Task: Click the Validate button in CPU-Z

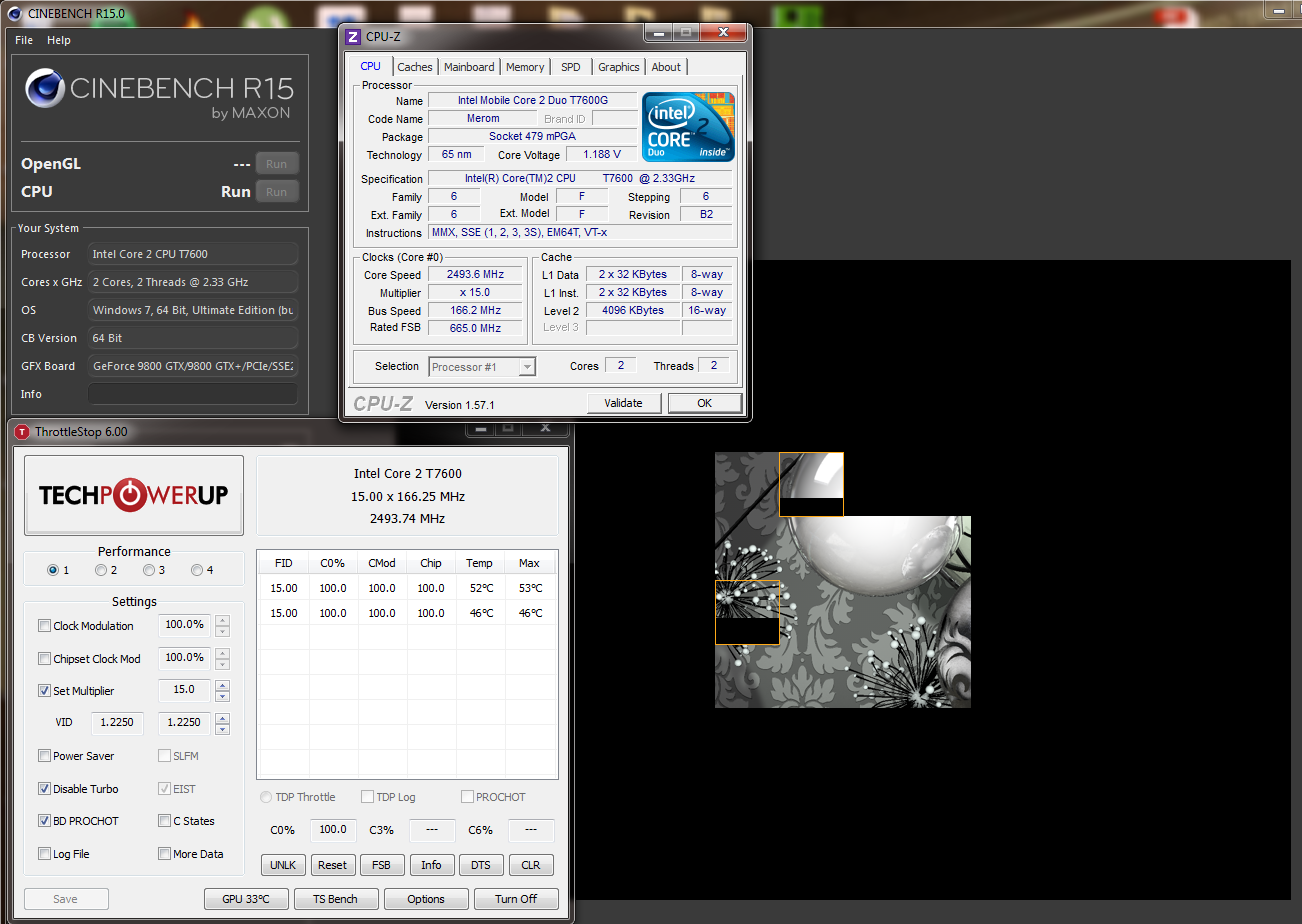Action: pos(623,403)
